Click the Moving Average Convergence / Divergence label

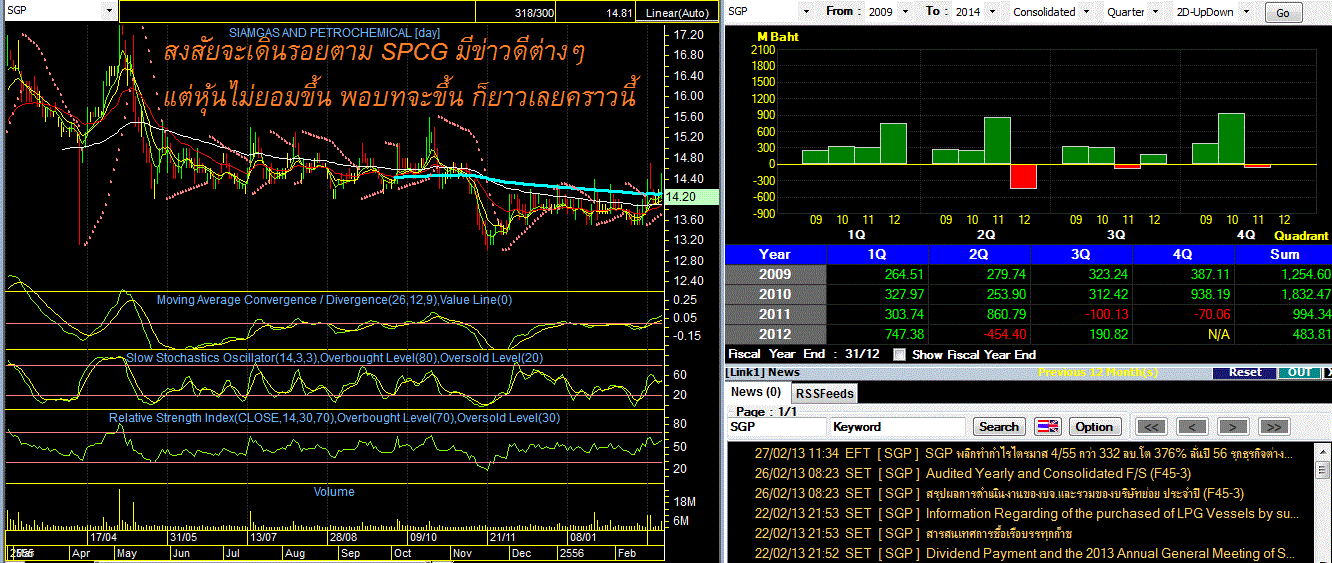335,300
